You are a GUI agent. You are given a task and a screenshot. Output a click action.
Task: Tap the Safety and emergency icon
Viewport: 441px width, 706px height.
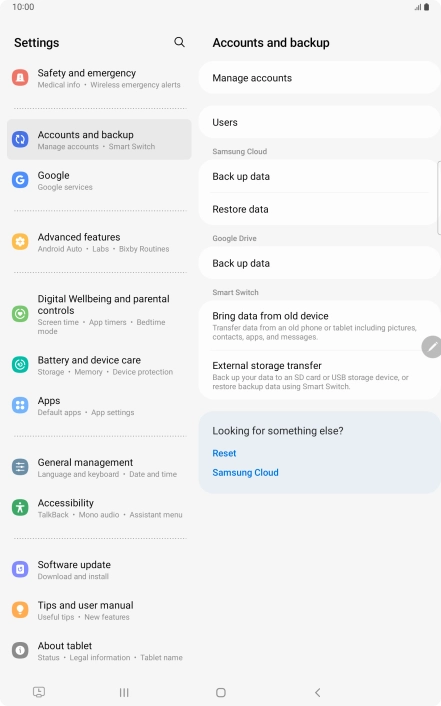[x=20, y=78]
